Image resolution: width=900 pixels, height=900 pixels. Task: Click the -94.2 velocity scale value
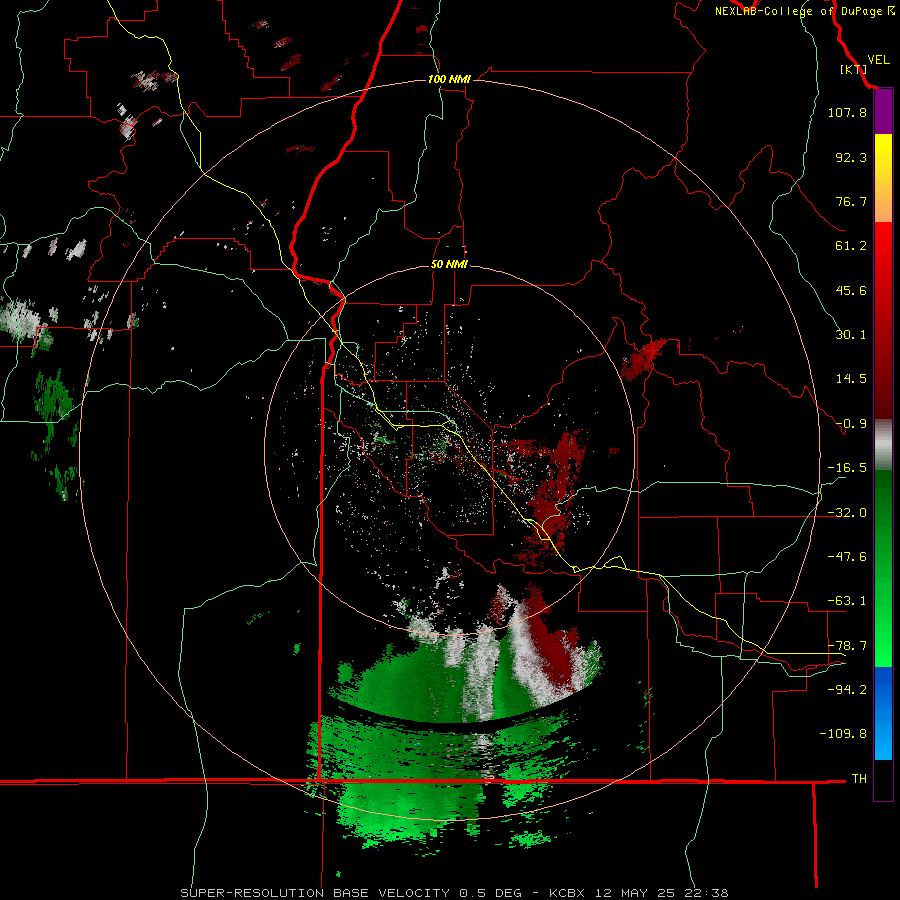pos(847,689)
